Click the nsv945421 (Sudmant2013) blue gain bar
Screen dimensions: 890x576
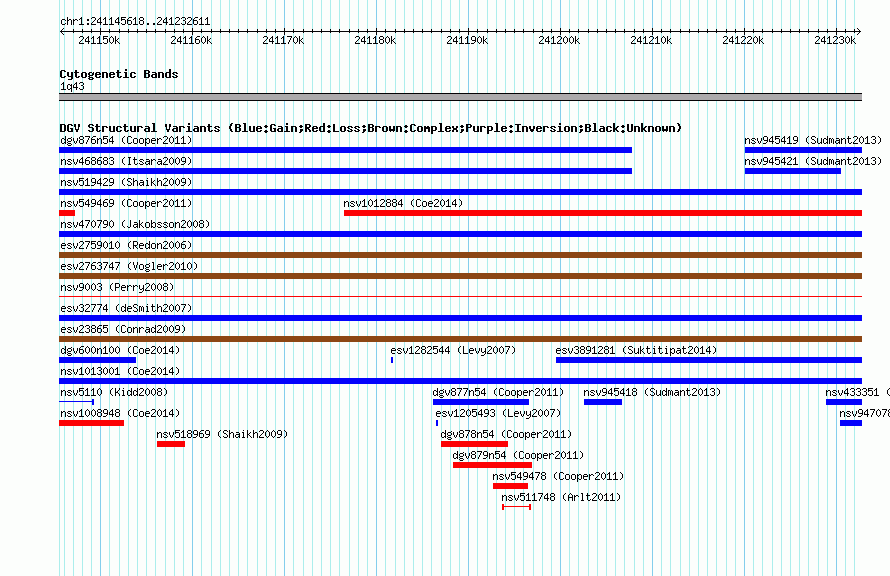(792, 171)
